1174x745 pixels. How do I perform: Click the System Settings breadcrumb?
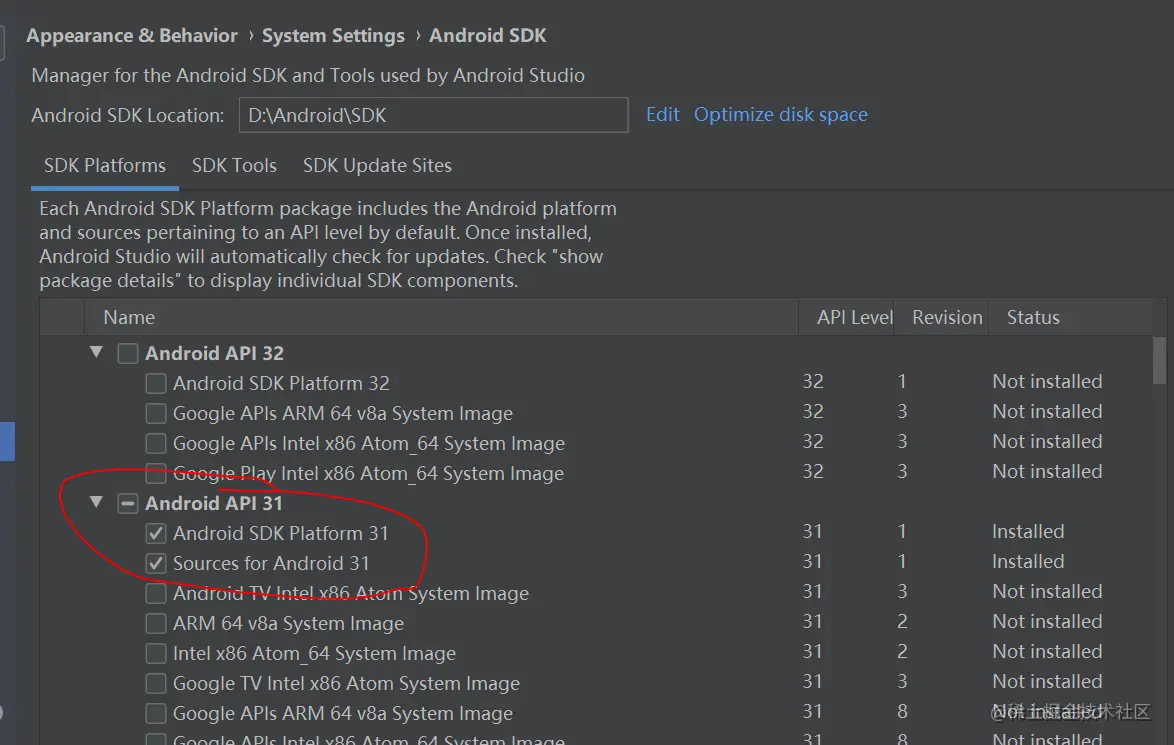click(333, 35)
